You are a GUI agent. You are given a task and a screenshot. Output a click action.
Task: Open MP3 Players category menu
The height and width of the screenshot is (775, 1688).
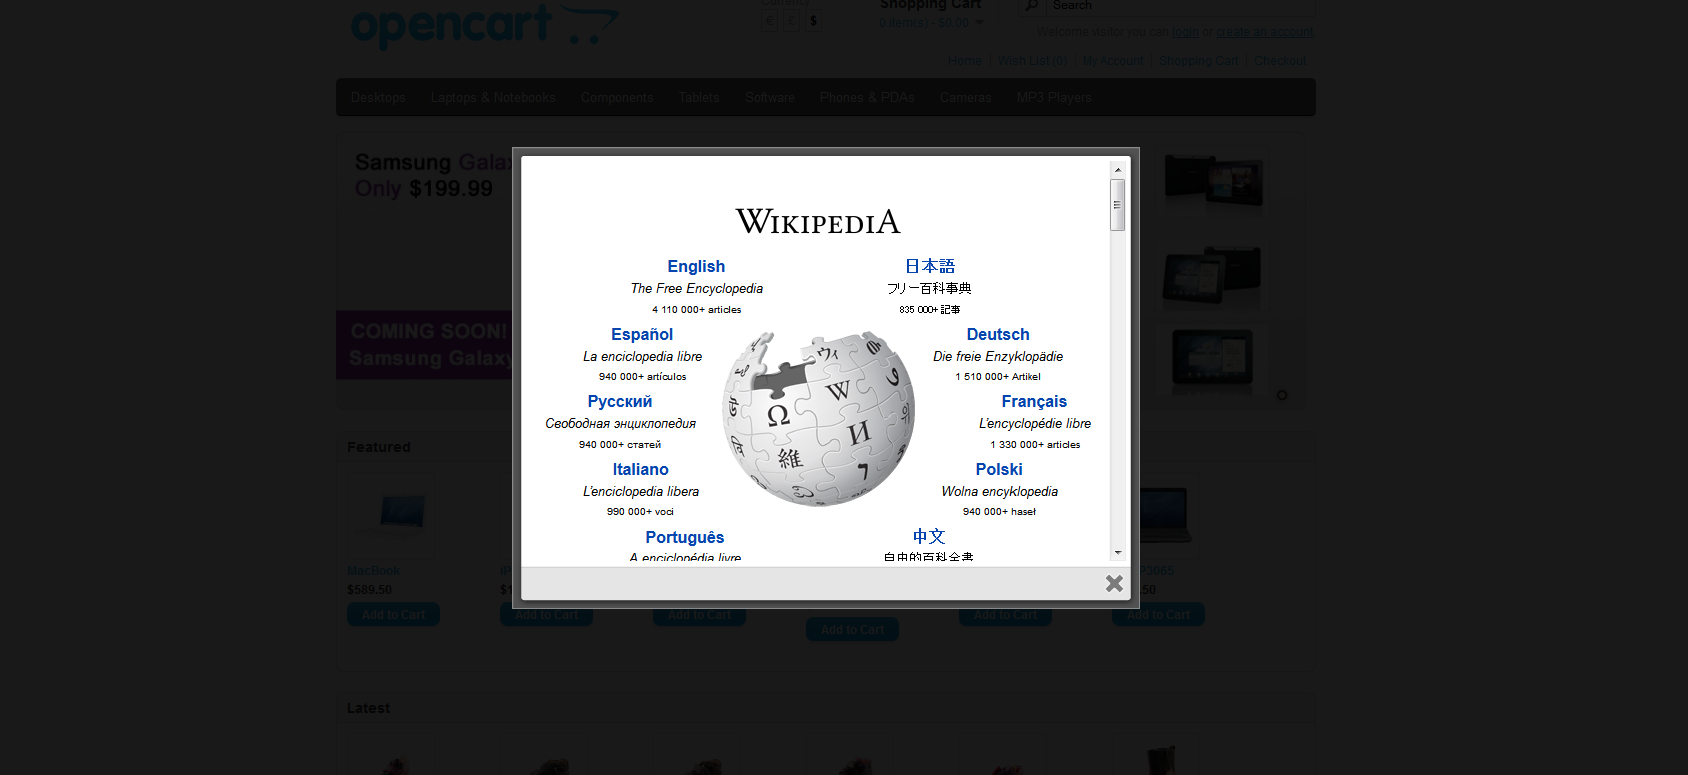1054,97
